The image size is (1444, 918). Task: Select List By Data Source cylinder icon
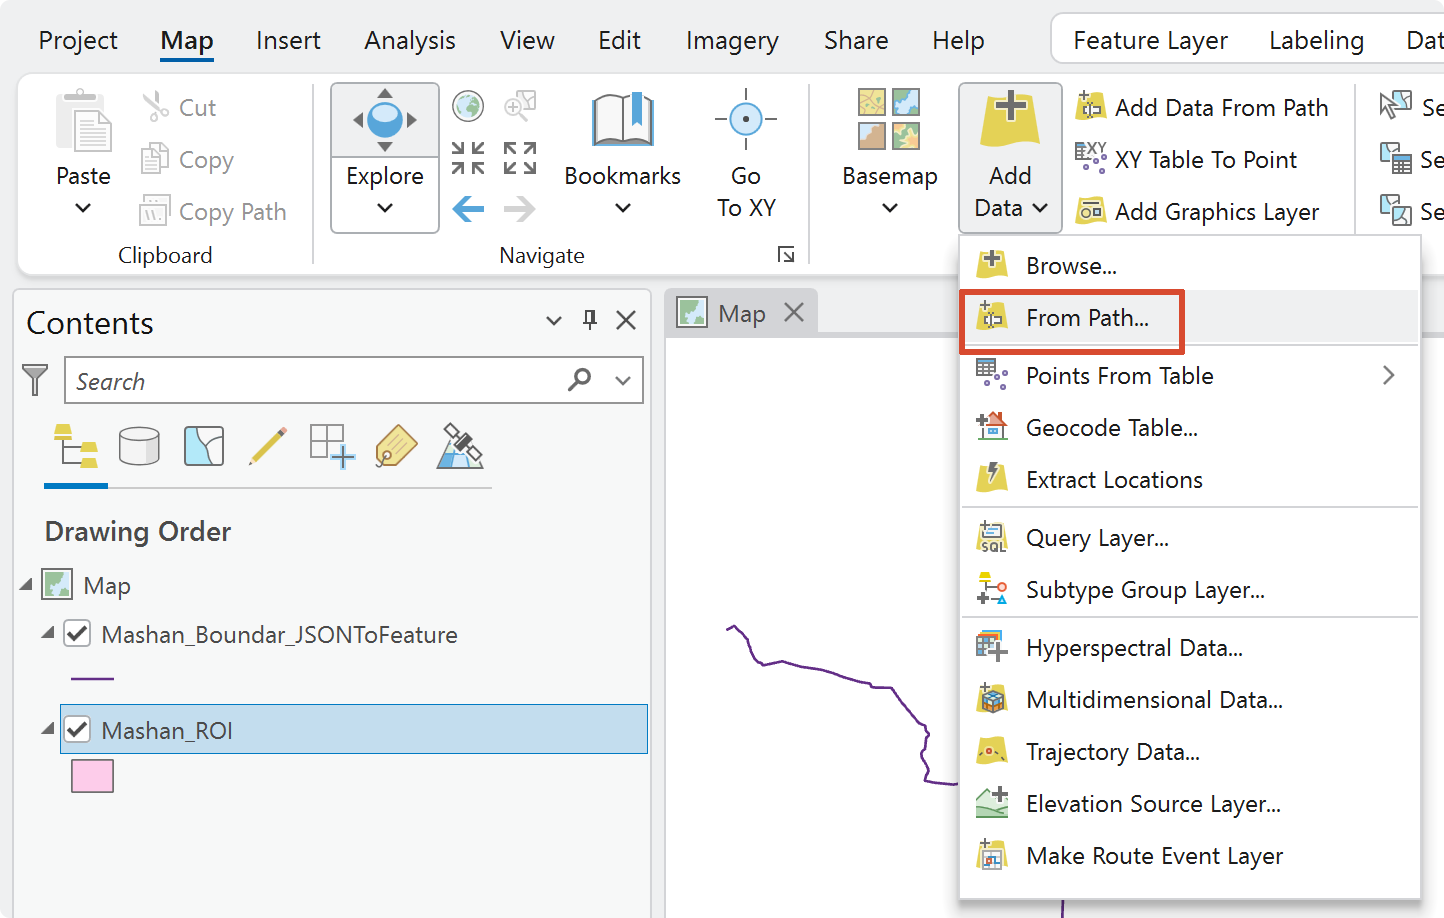(139, 446)
